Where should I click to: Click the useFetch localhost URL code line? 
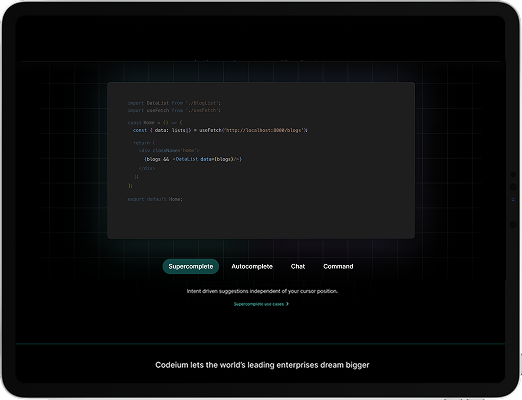(220, 130)
